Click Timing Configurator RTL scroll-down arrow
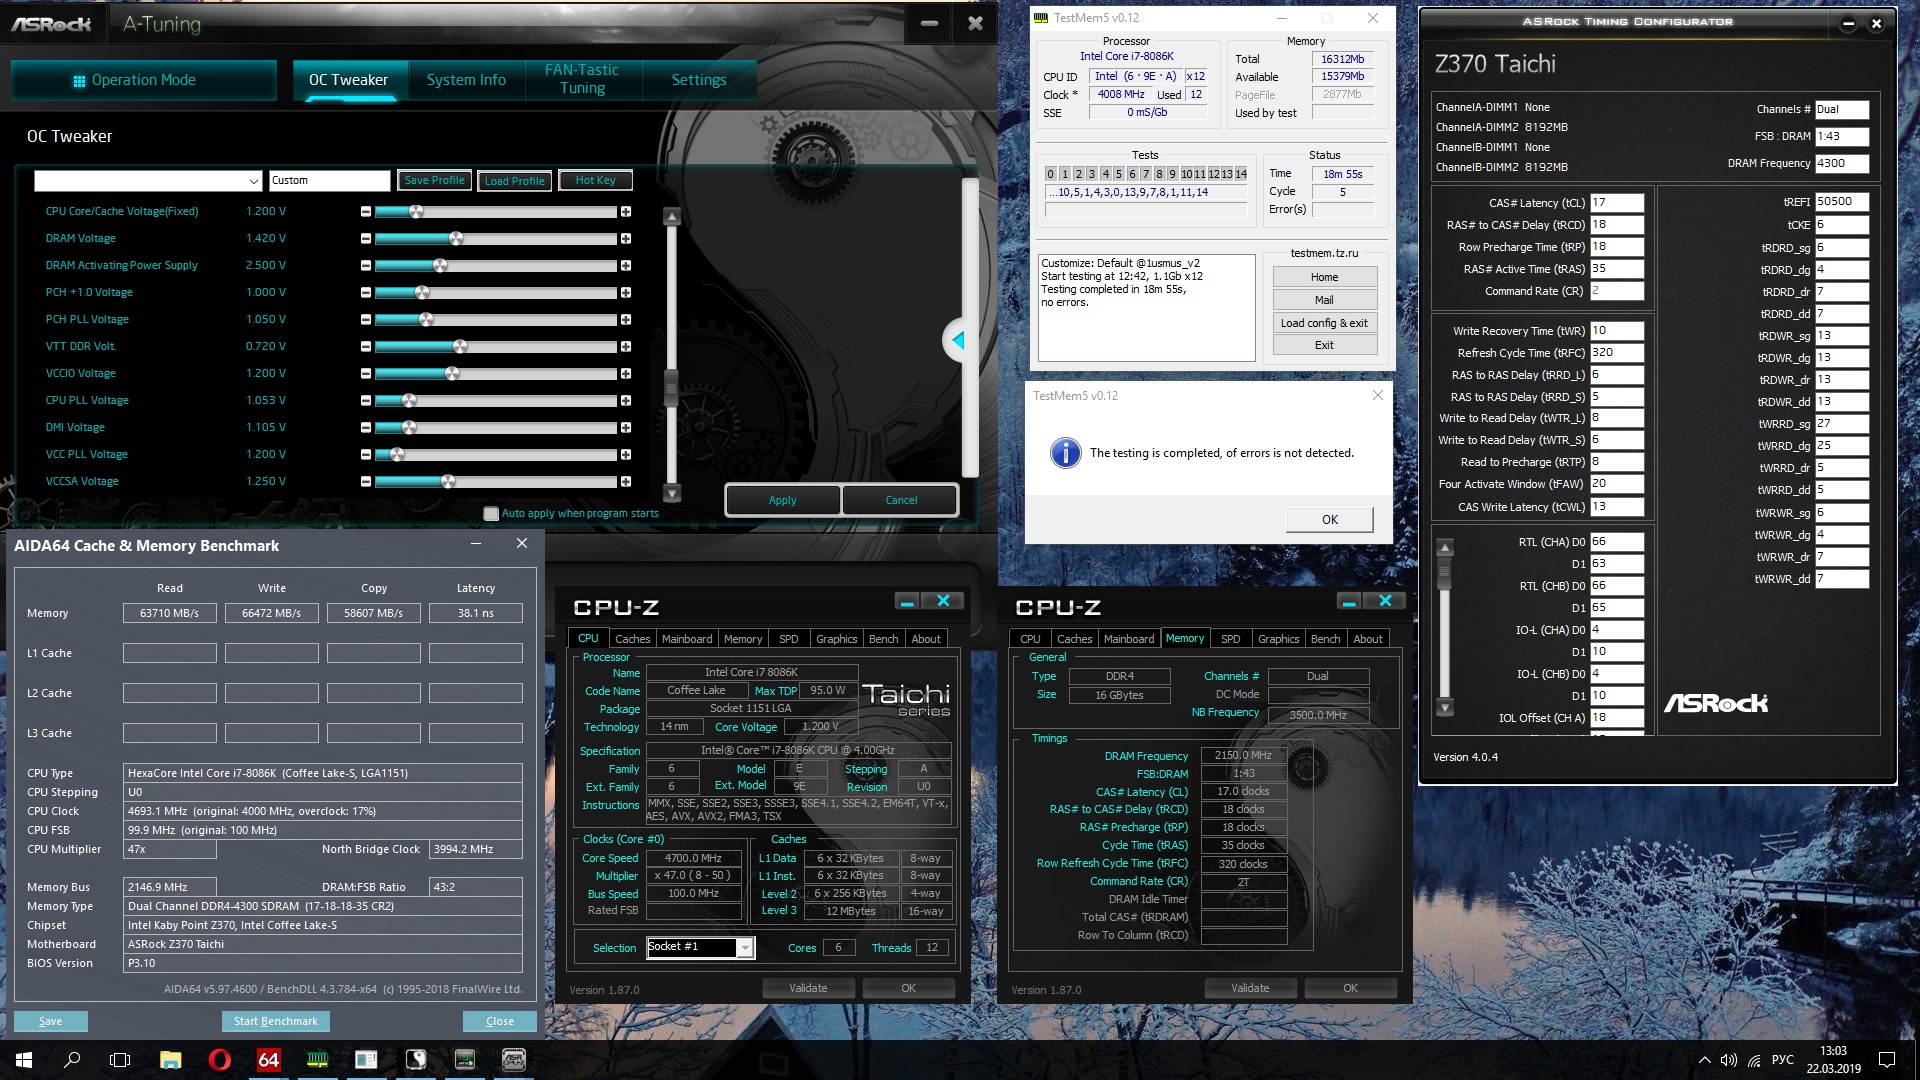This screenshot has height=1080, width=1920. [1445, 707]
